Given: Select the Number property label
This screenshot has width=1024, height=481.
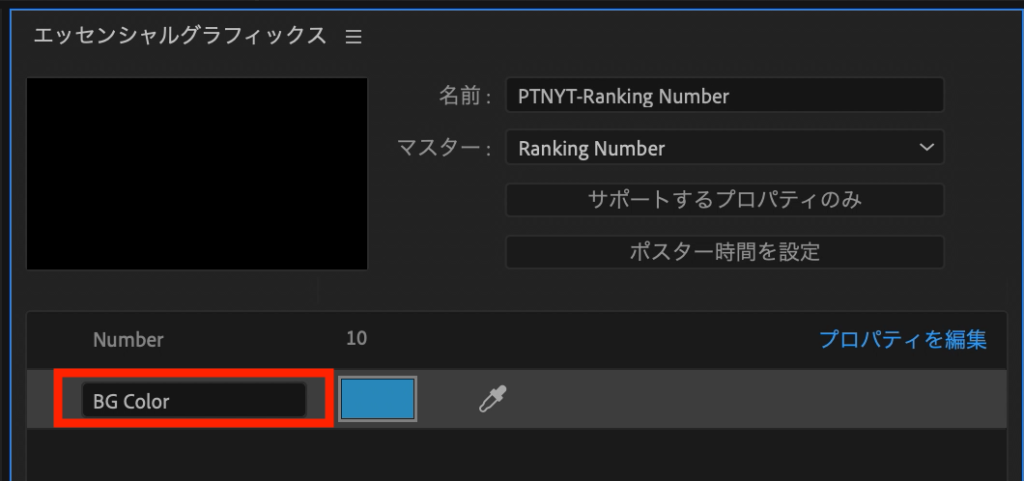Looking at the screenshot, I should point(128,339).
